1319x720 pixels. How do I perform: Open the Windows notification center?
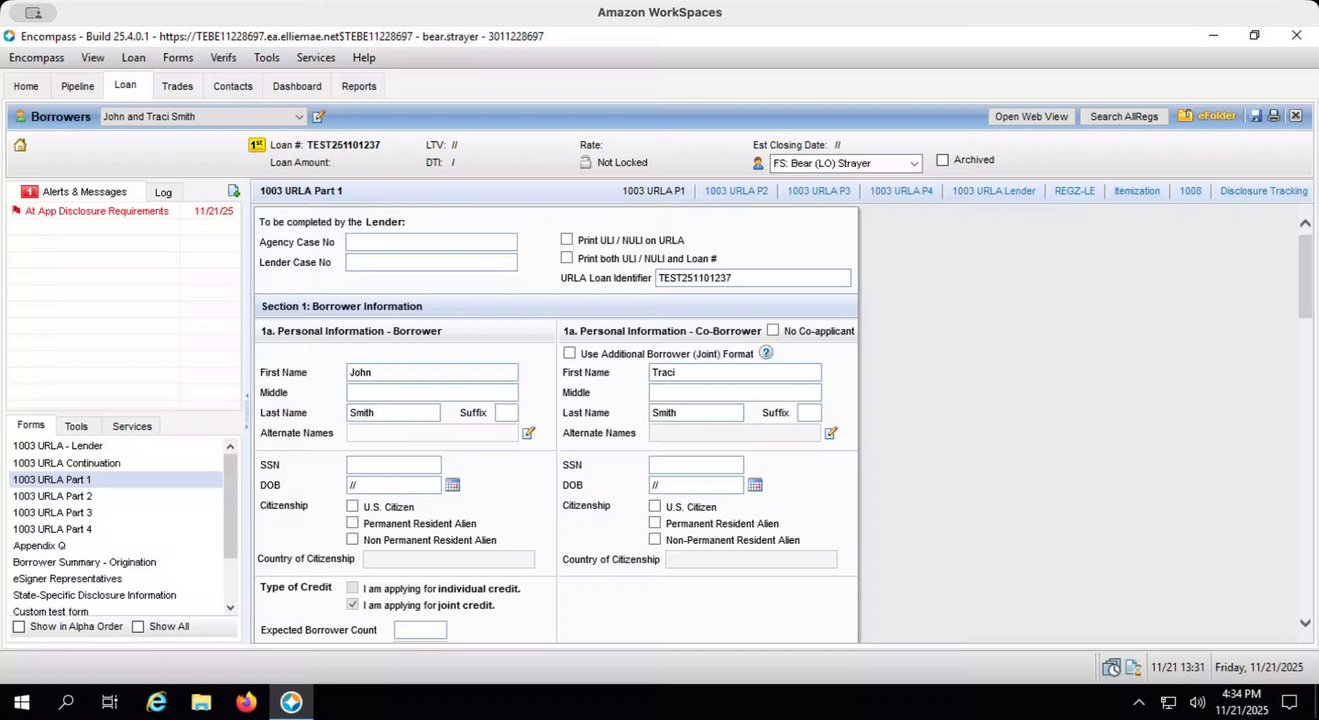1290,702
